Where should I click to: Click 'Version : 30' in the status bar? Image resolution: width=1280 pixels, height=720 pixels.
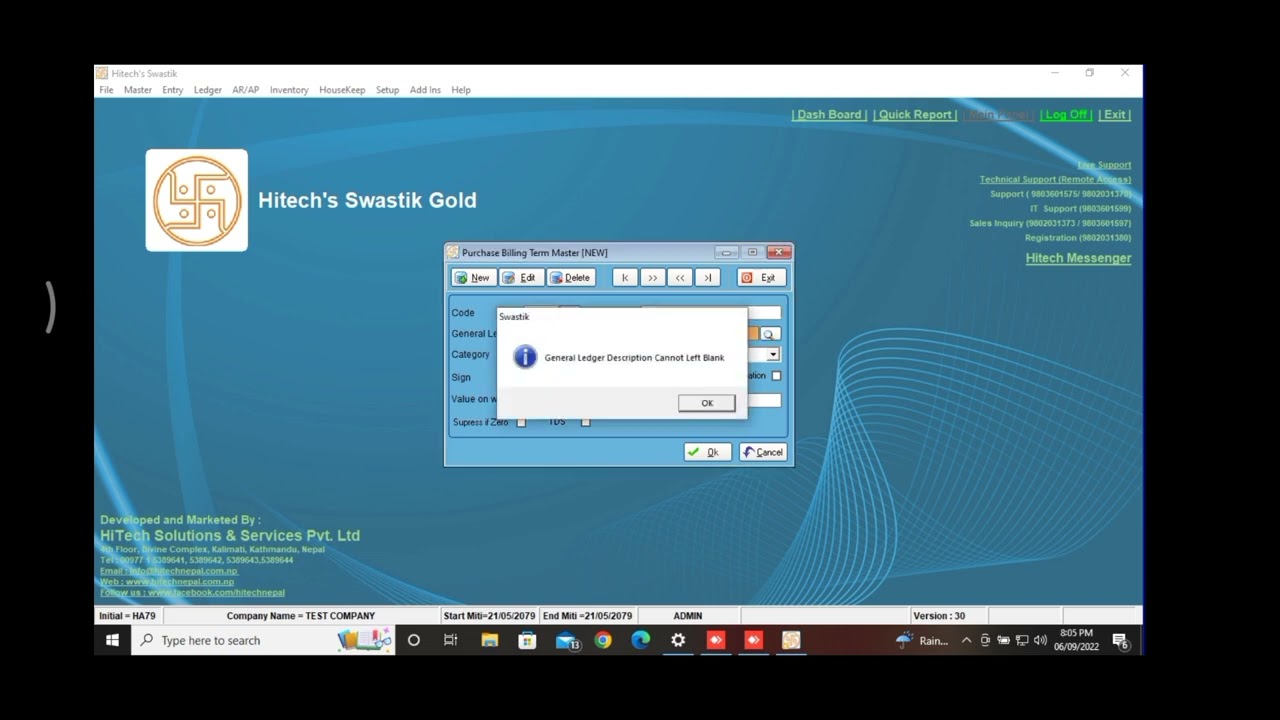point(938,616)
